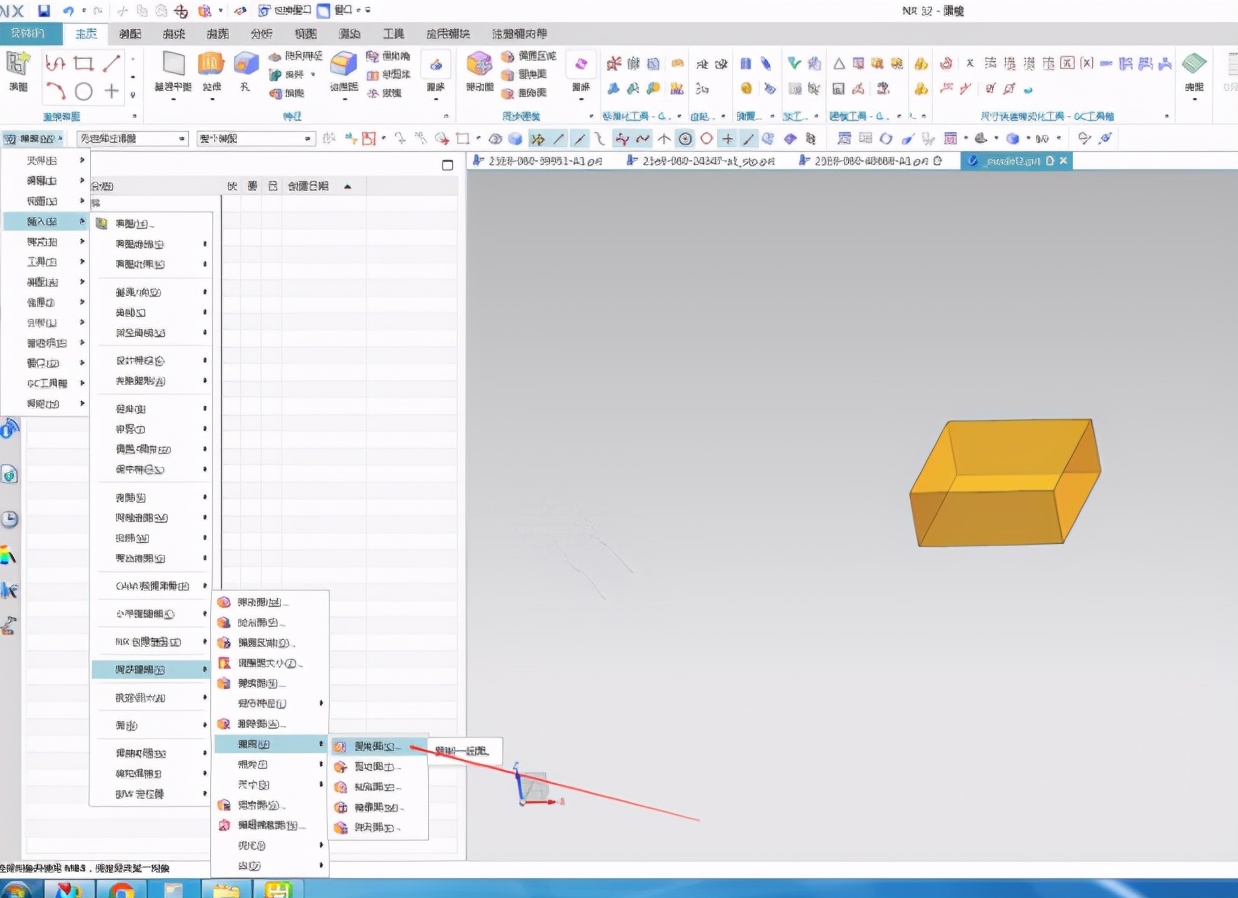1238x898 pixels.
Task: Choose 剪切面 (Cut Face) in submenu
Action: pos(379,767)
